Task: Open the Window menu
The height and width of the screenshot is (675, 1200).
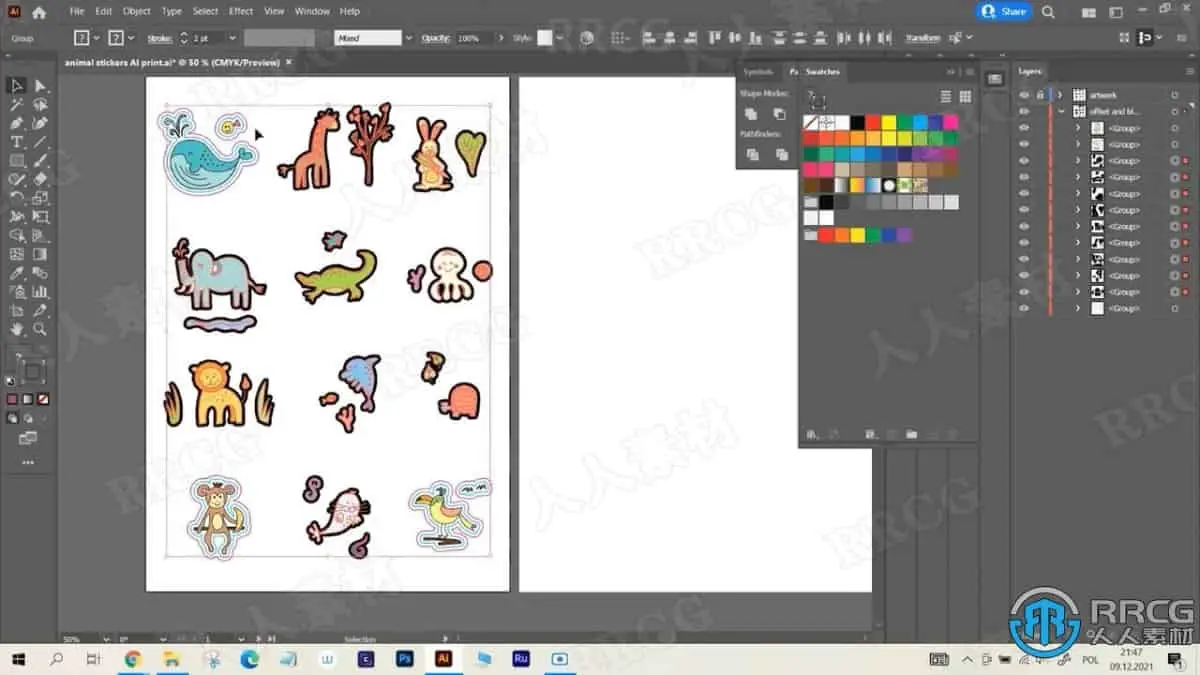Action: point(312,11)
